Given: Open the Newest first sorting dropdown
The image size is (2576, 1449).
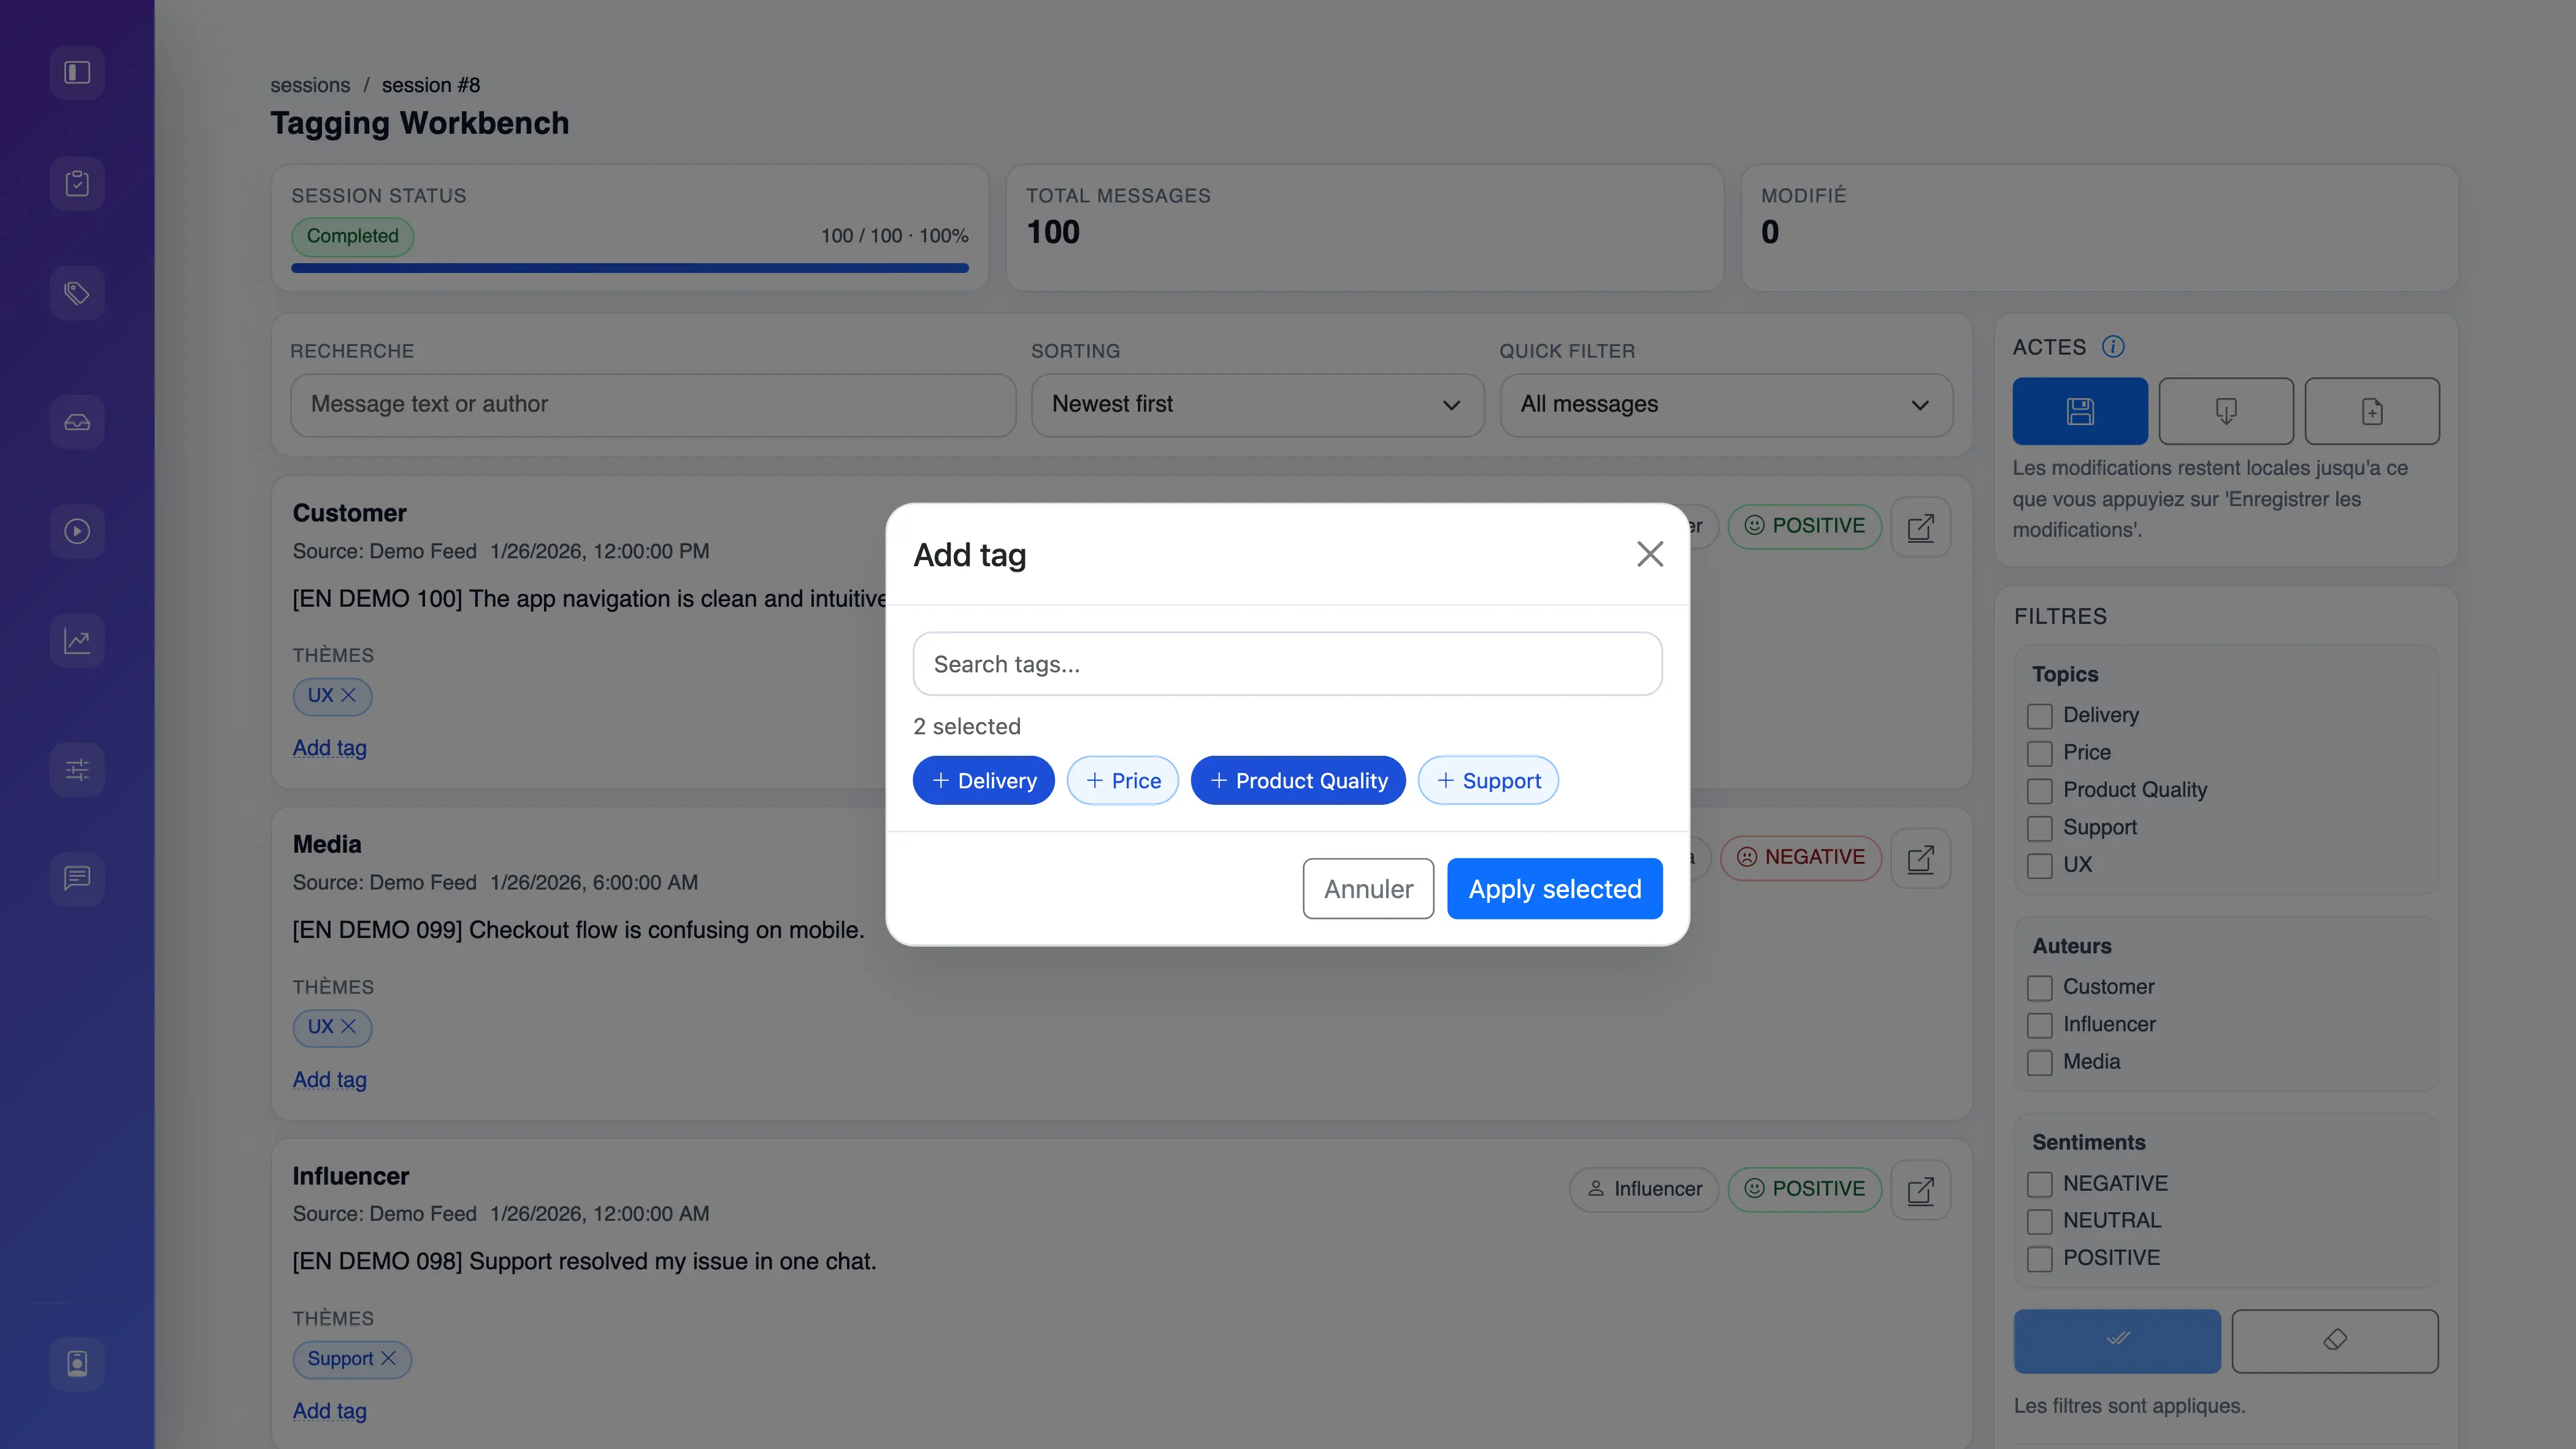Looking at the screenshot, I should click(1256, 405).
